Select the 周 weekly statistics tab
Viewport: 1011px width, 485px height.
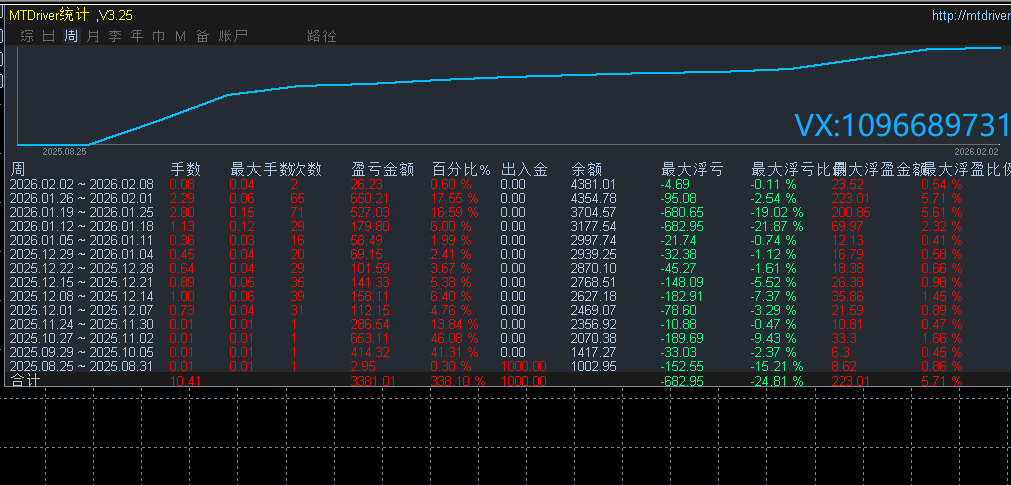pyautogui.click(x=71, y=36)
